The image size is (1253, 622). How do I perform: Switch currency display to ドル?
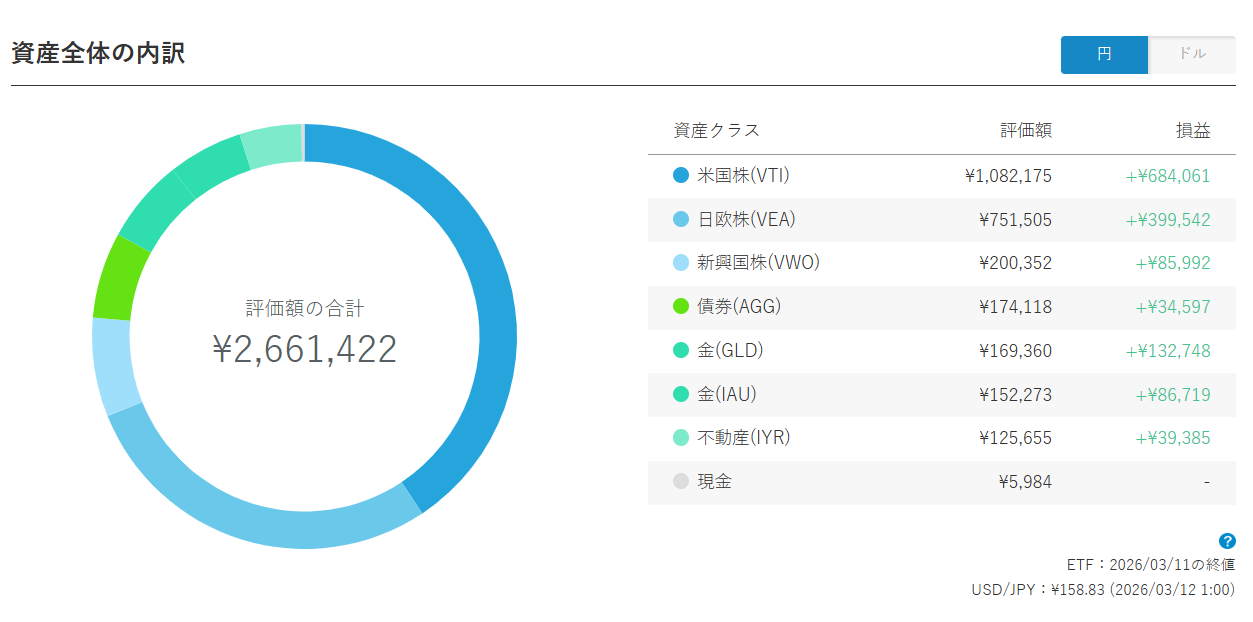(x=1192, y=55)
